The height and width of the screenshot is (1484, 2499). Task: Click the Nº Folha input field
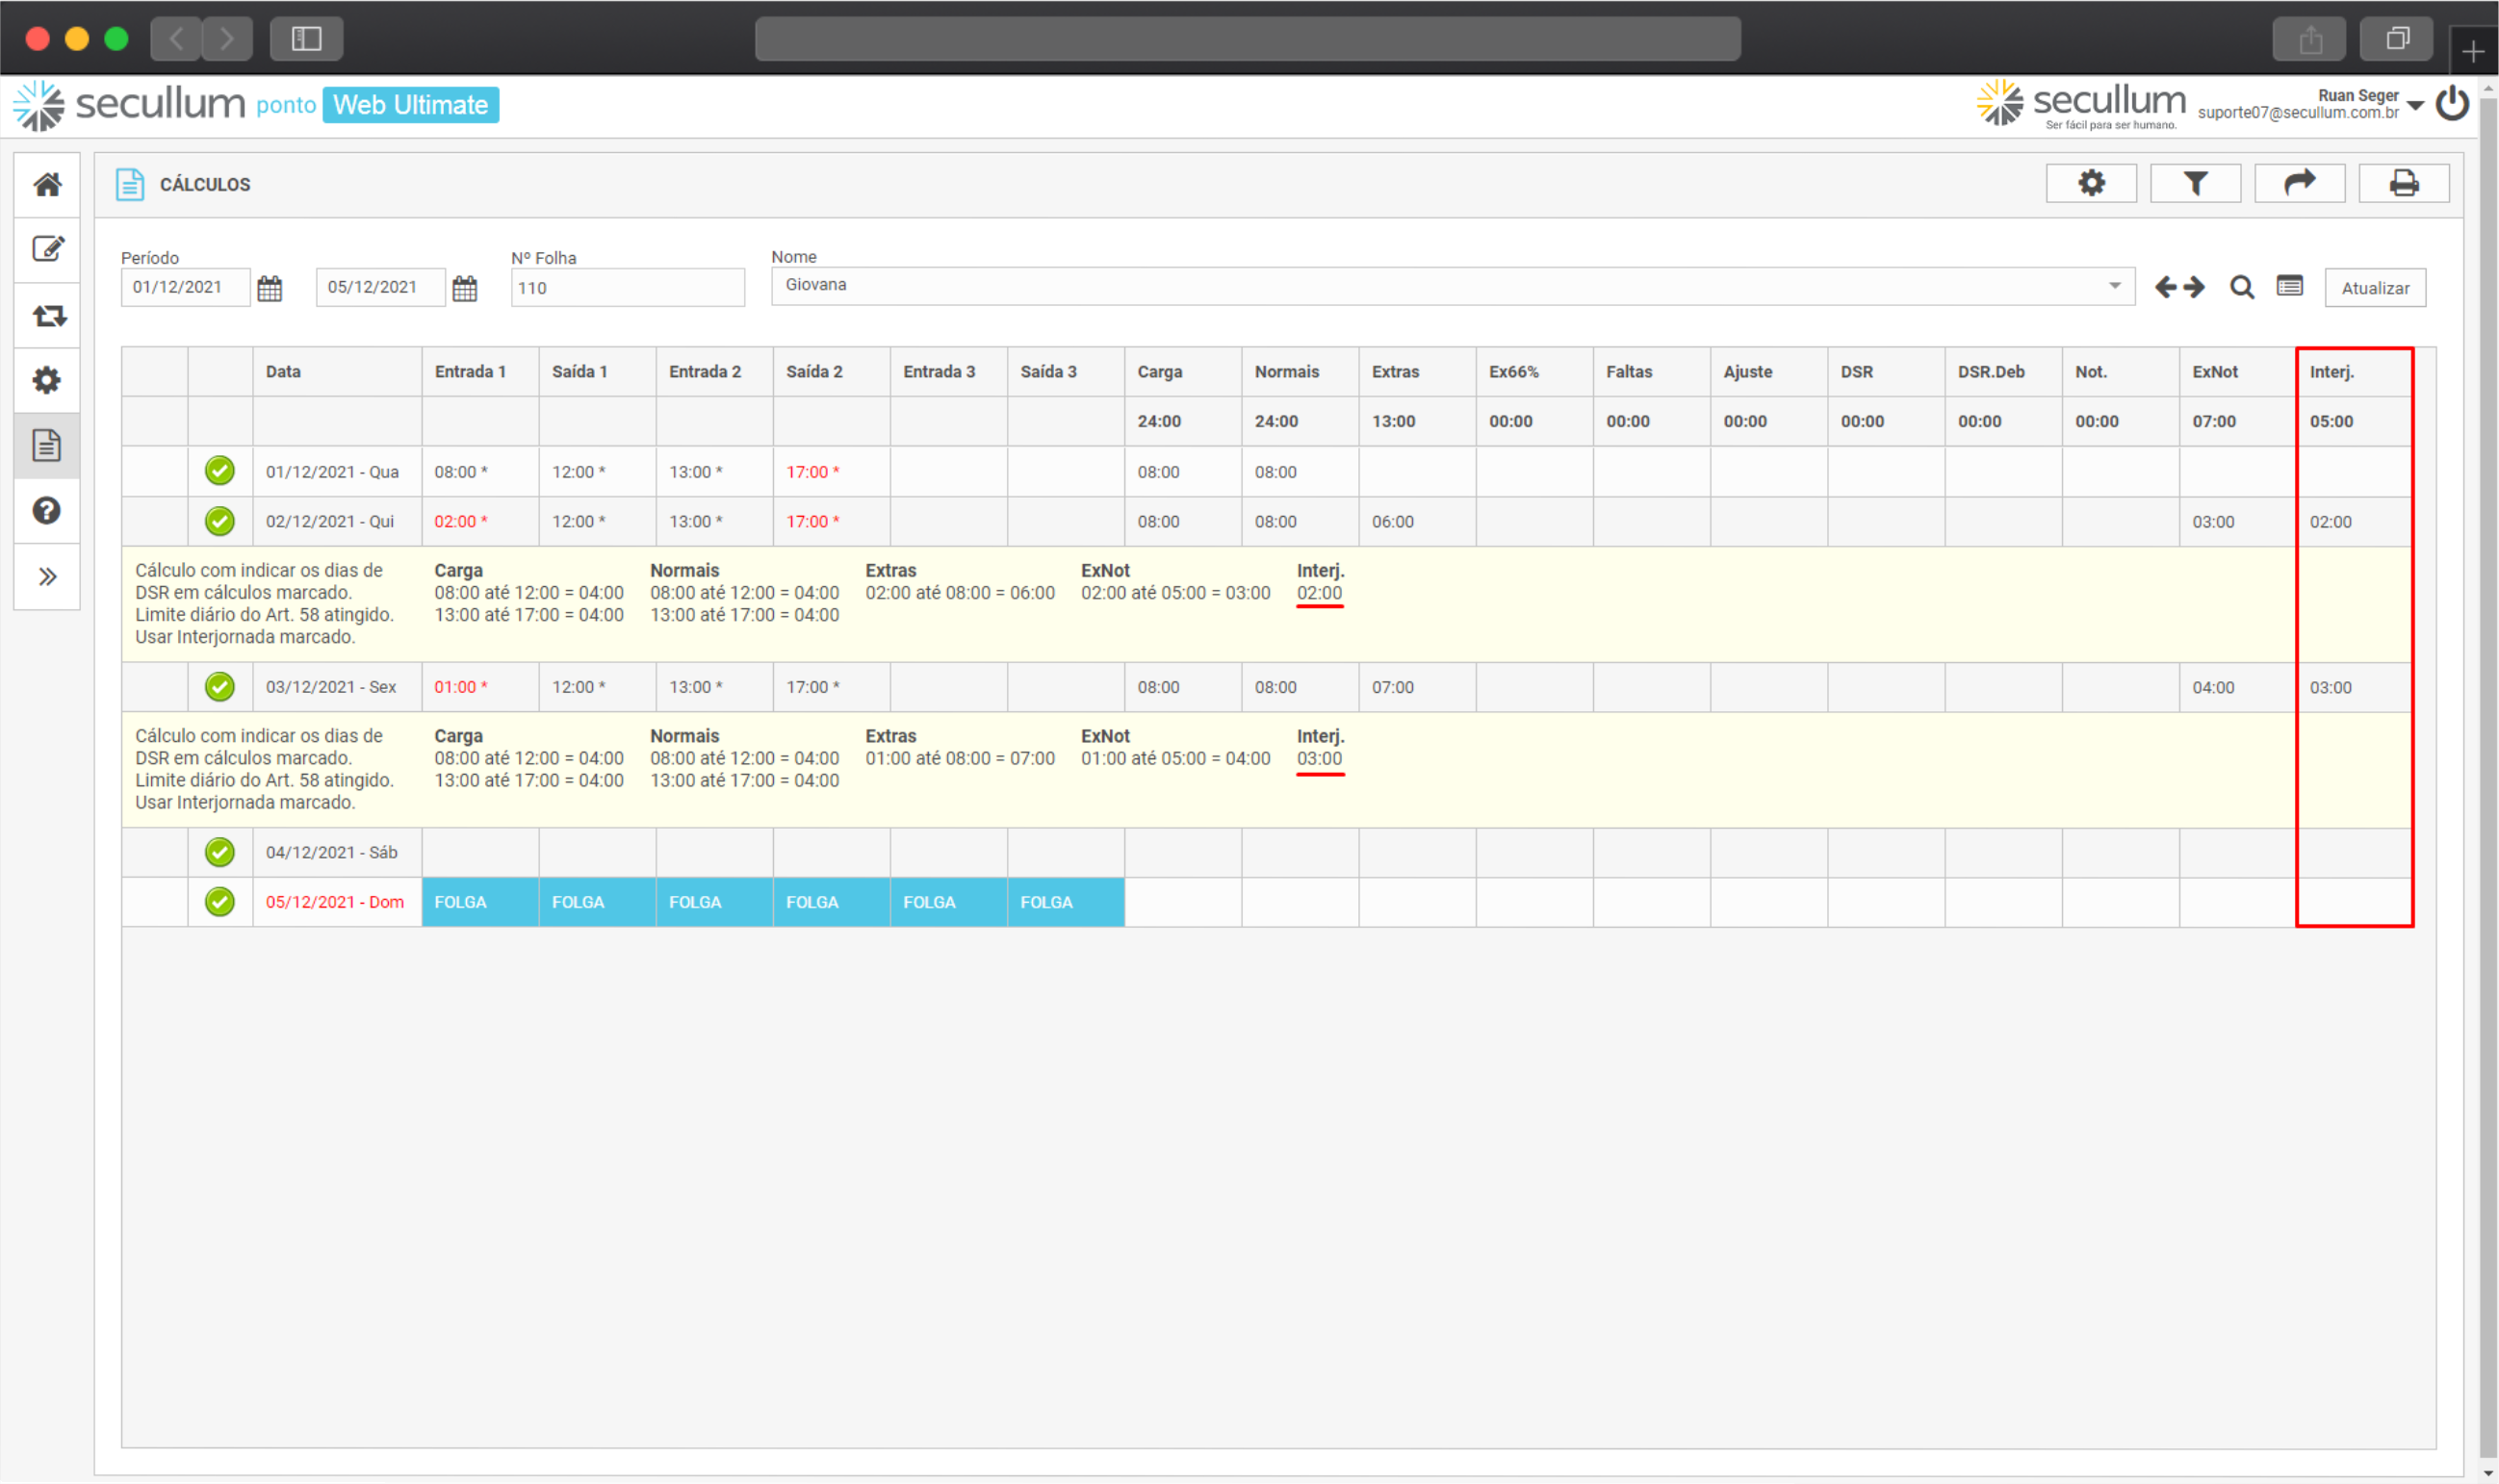pos(627,288)
